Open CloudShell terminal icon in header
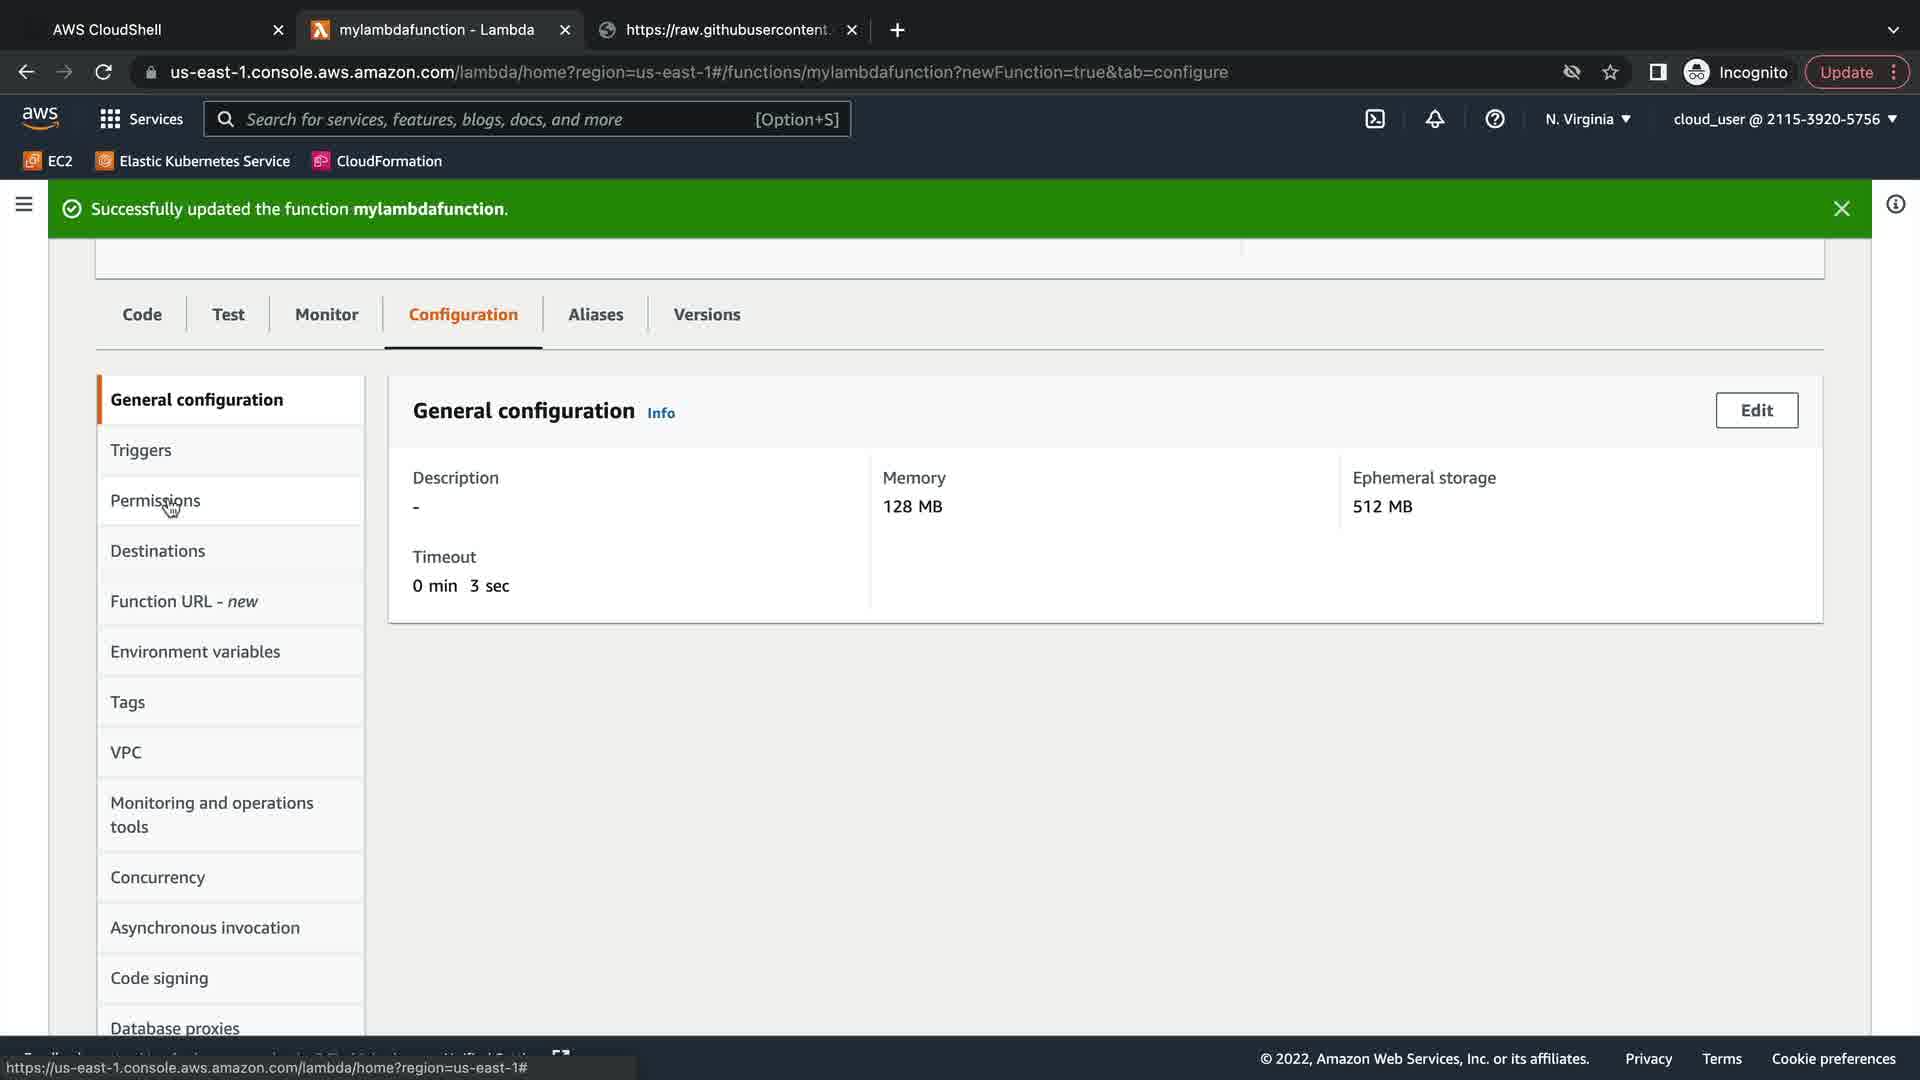 (1375, 119)
